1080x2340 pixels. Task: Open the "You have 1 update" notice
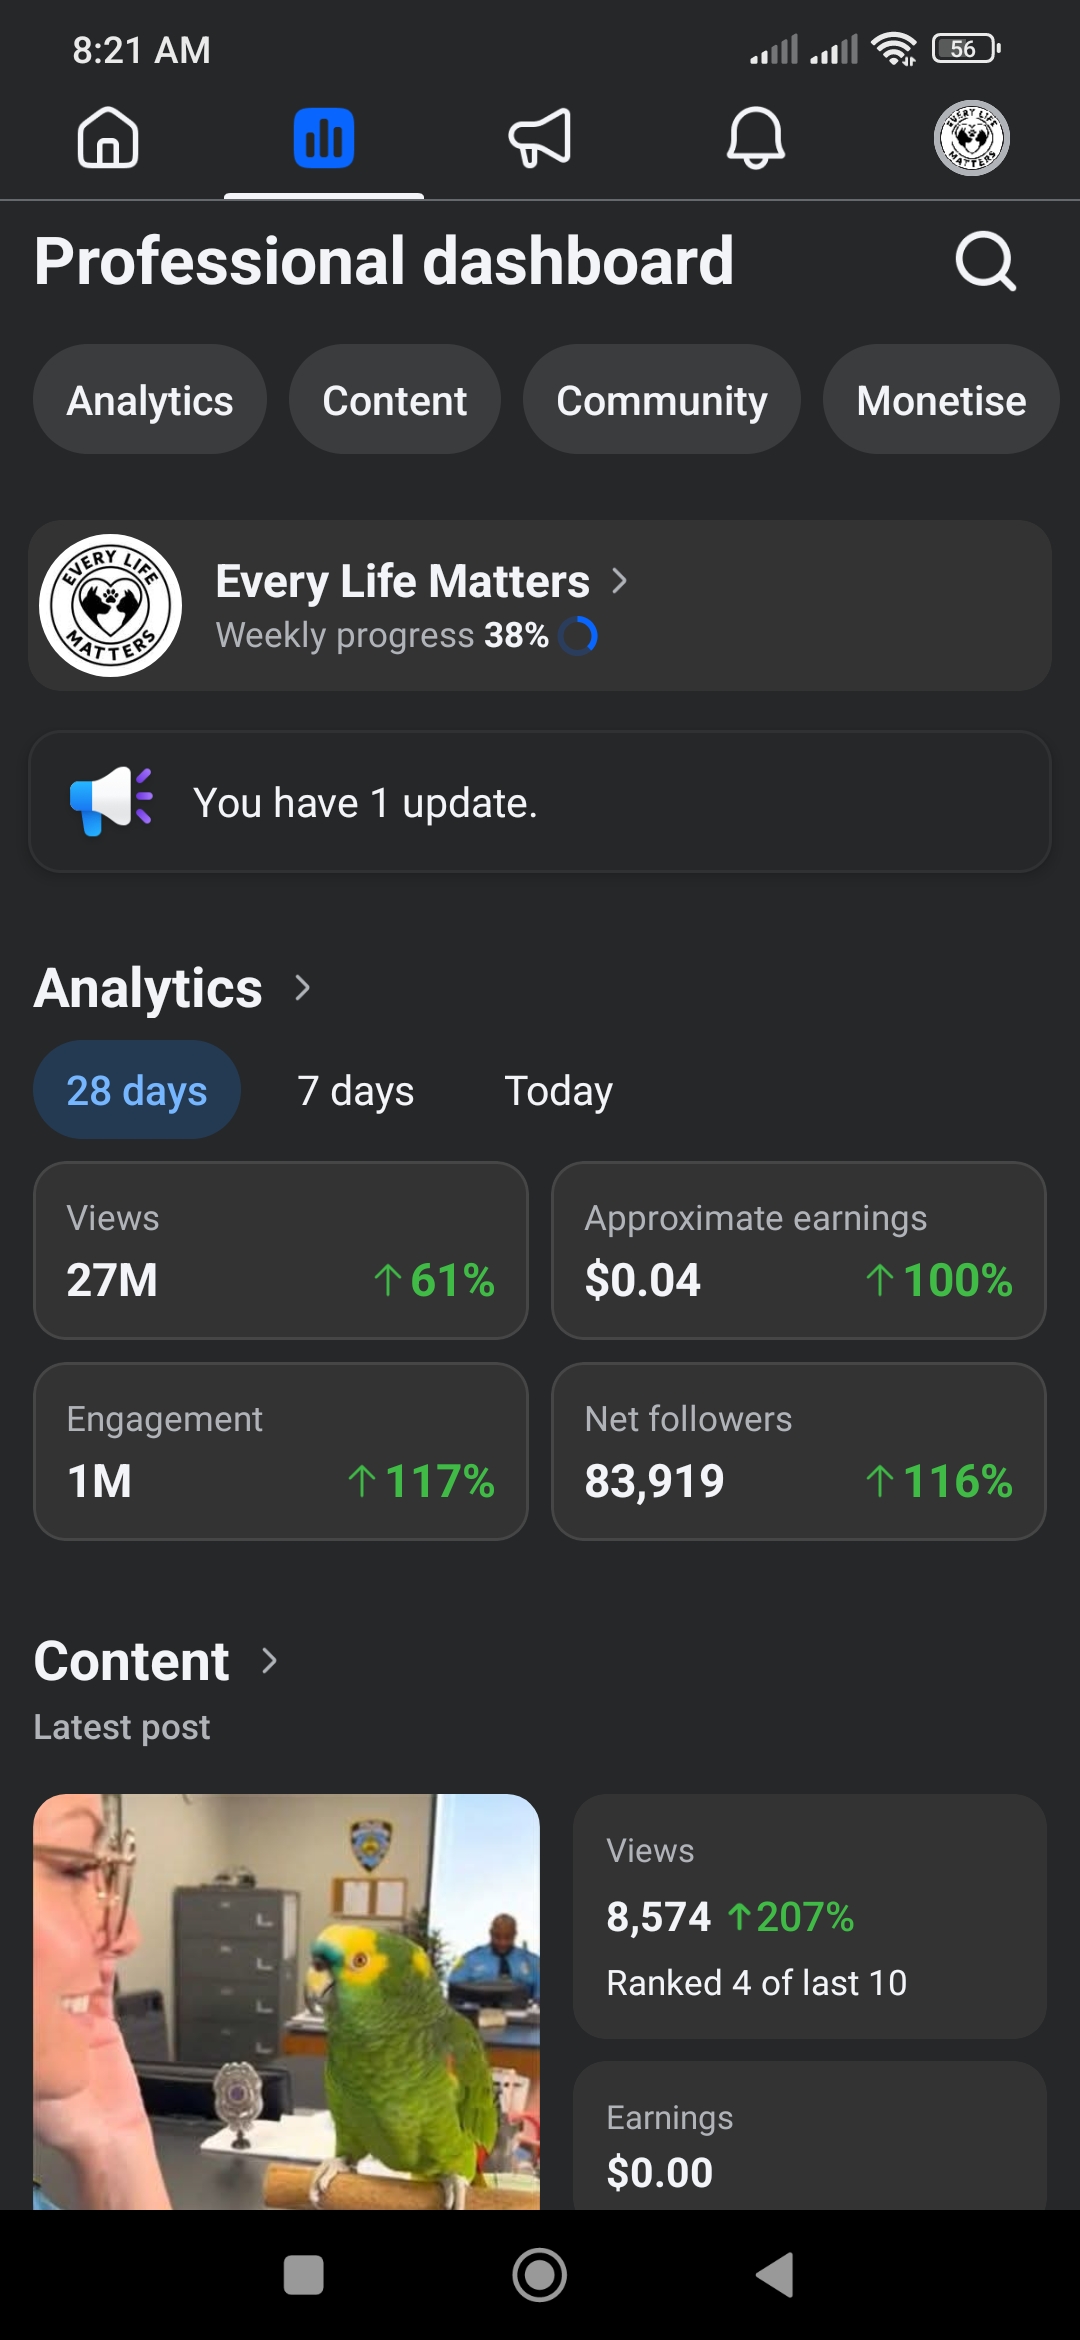click(x=540, y=802)
